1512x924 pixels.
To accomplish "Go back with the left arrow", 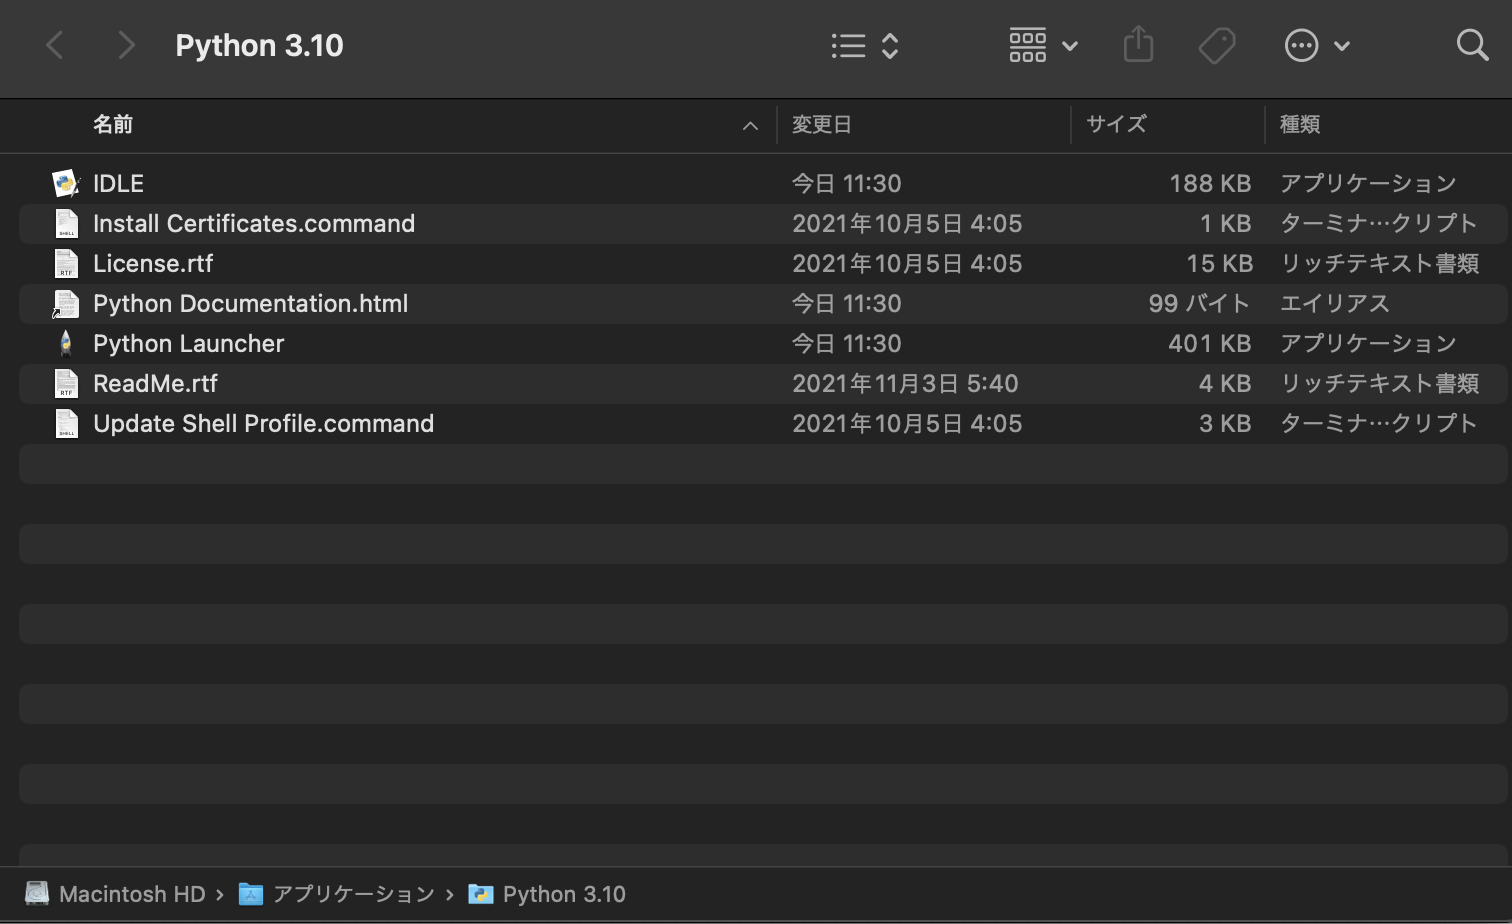I will (56, 45).
